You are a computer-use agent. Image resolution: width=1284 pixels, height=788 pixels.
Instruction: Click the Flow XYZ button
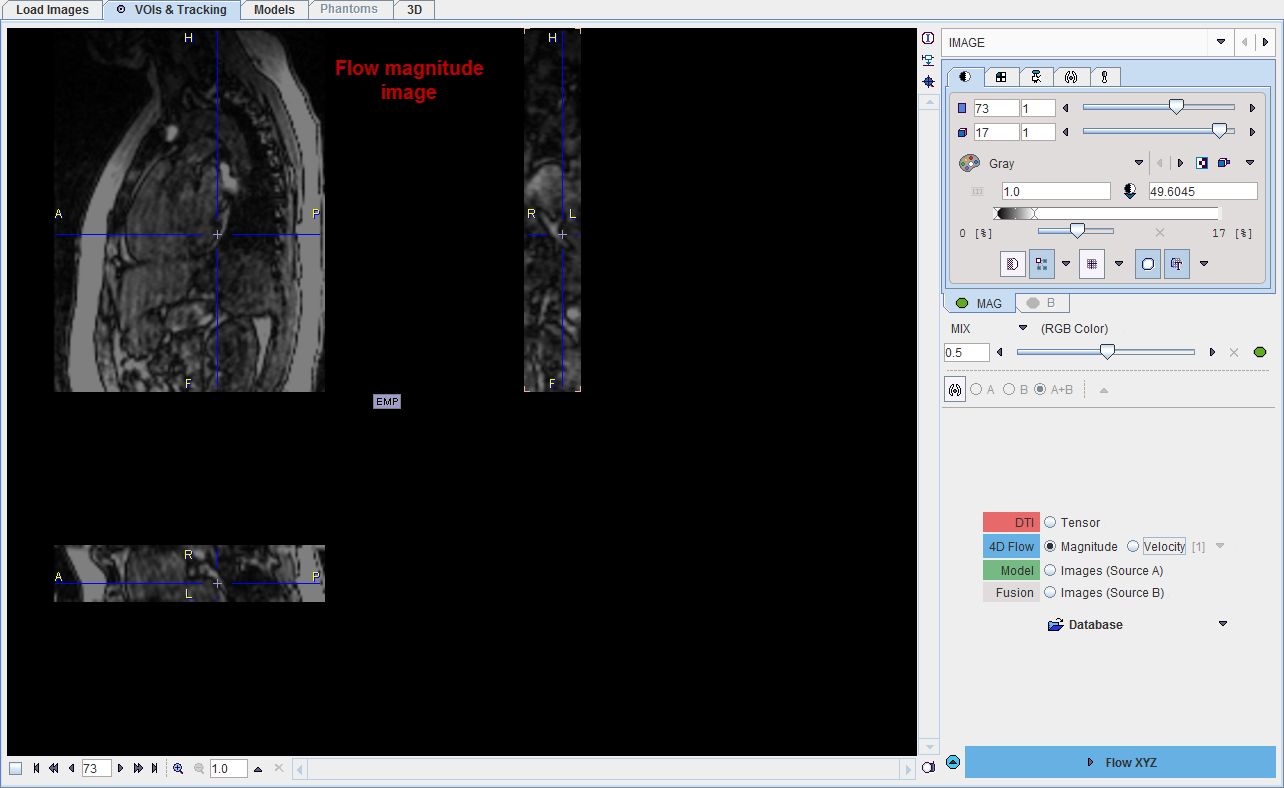pyautogui.click(x=1120, y=762)
